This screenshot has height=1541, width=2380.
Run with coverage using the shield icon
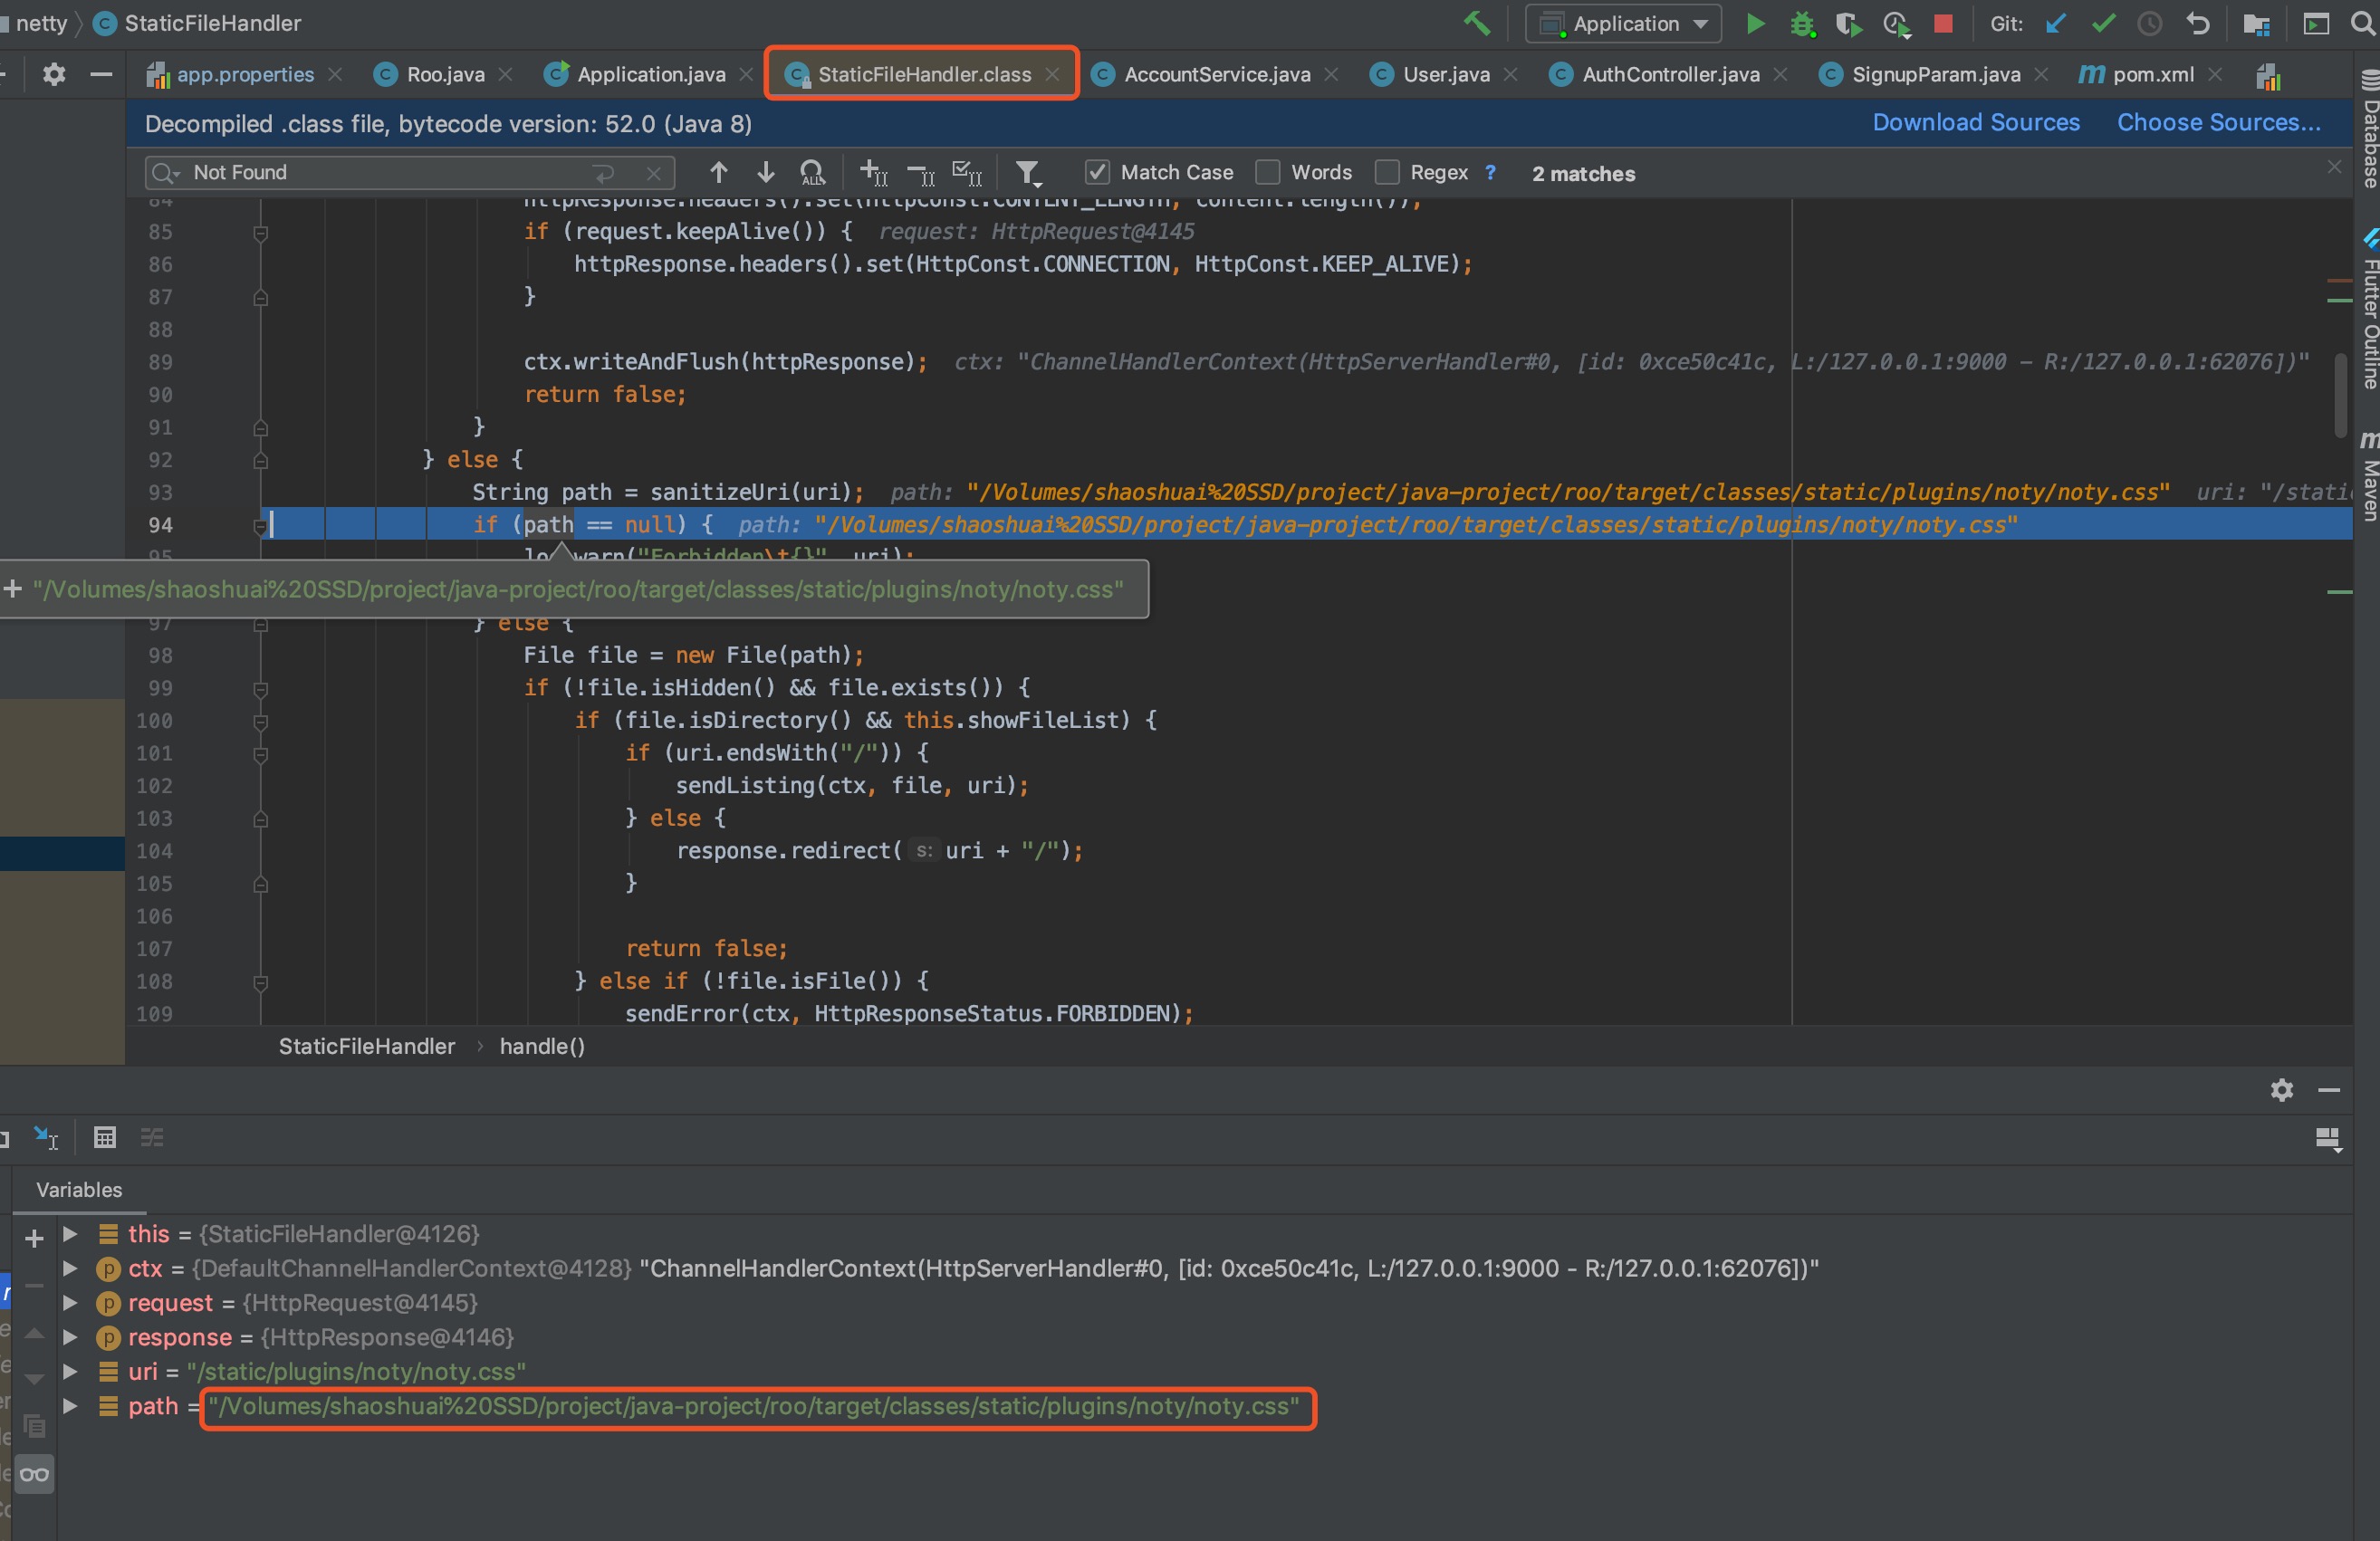tap(1849, 24)
